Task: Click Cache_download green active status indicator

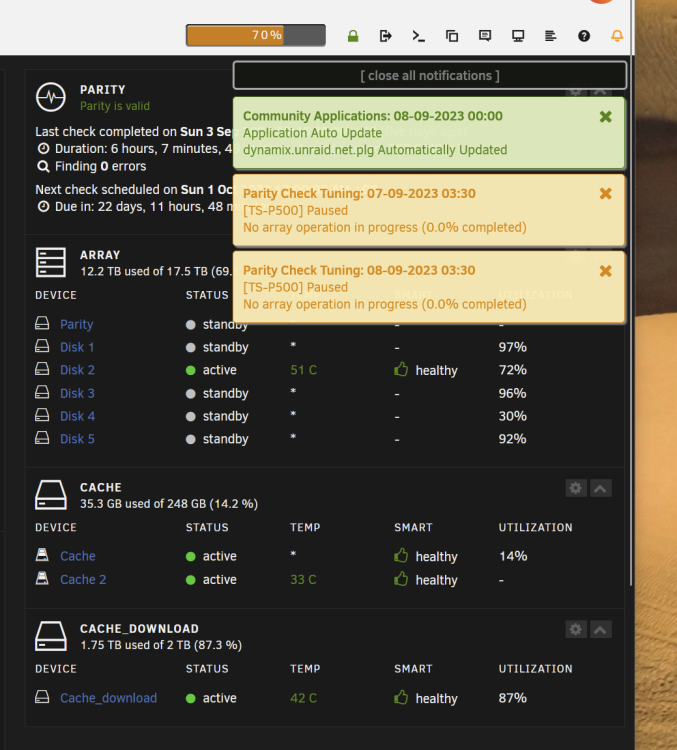Action: click(190, 699)
